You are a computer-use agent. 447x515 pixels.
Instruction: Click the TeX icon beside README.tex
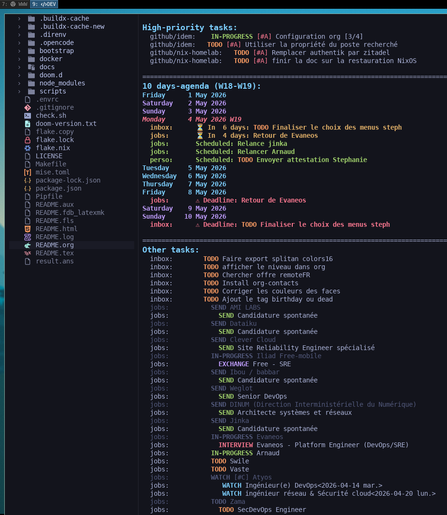[x=28, y=253]
